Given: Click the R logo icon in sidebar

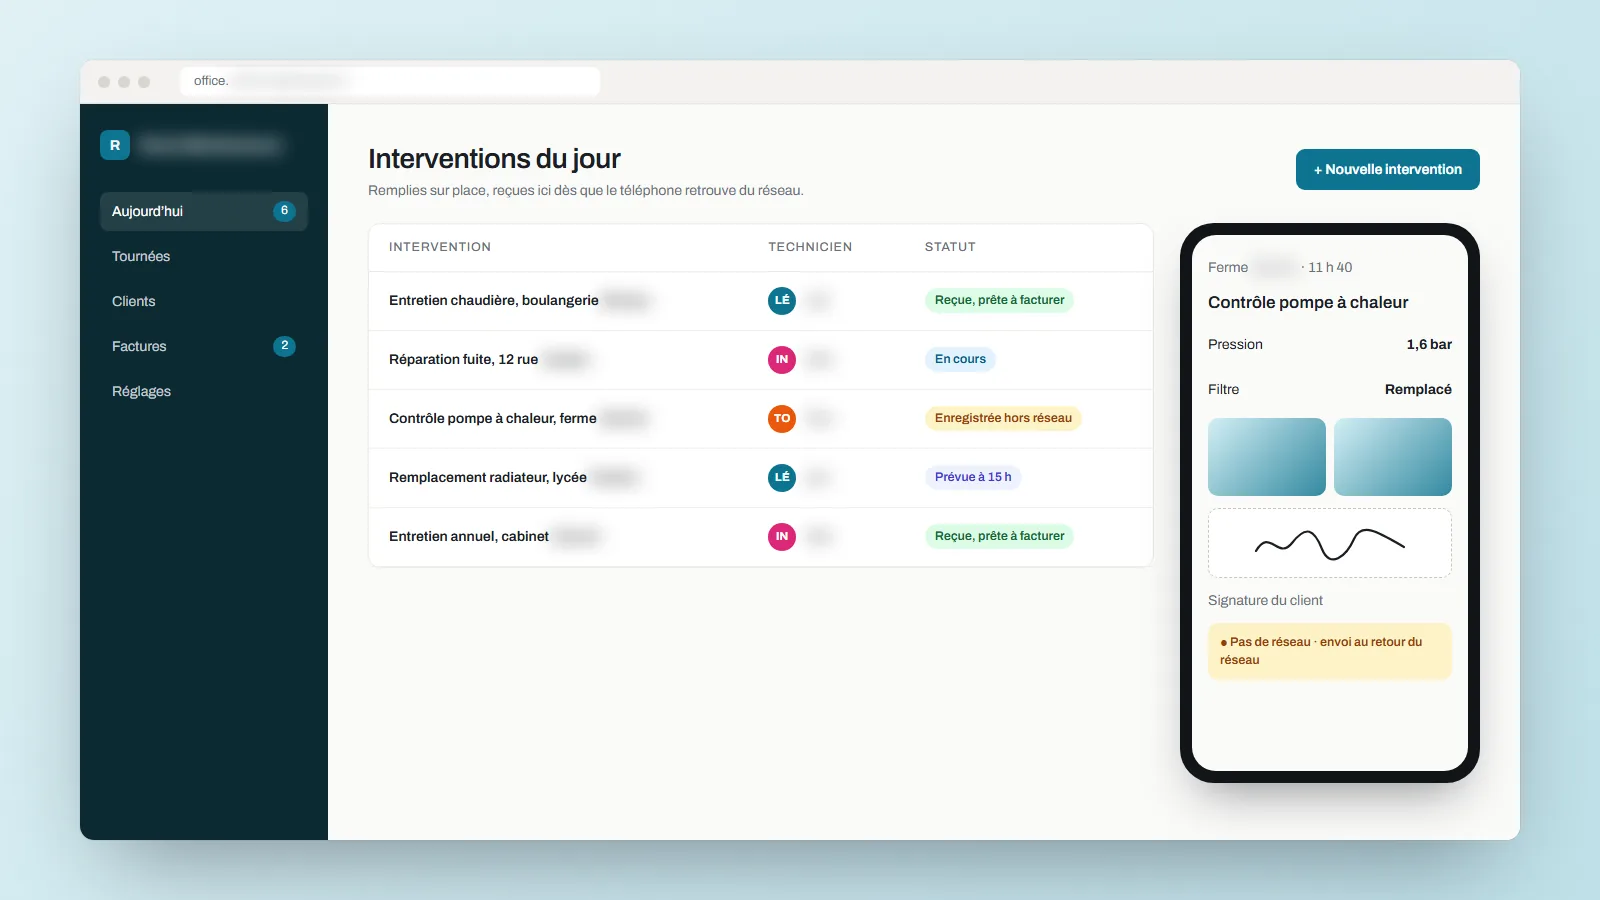Looking at the screenshot, I should (x=115, y=145).
